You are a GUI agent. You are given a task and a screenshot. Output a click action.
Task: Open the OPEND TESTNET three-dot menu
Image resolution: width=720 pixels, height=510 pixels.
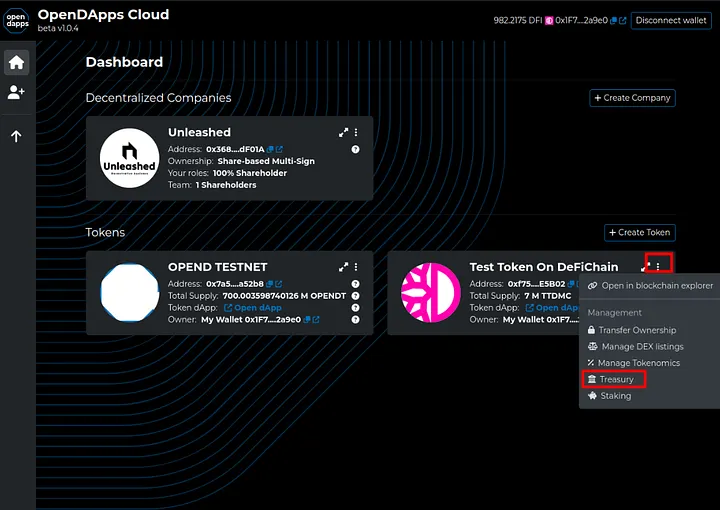(356, 267)
